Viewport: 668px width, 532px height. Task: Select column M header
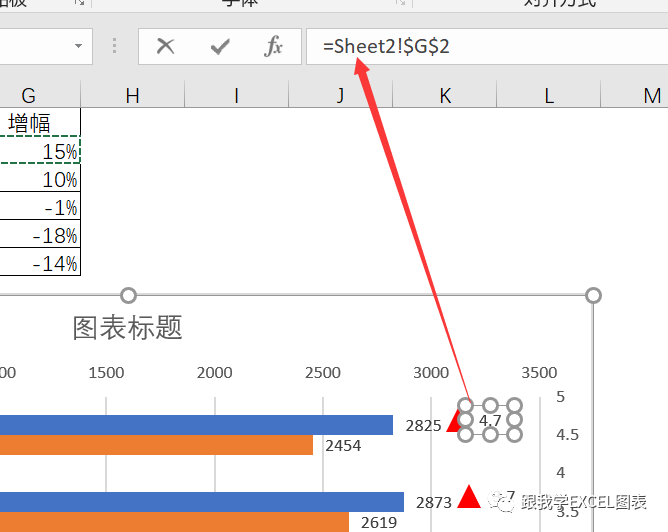coord(635,95)
